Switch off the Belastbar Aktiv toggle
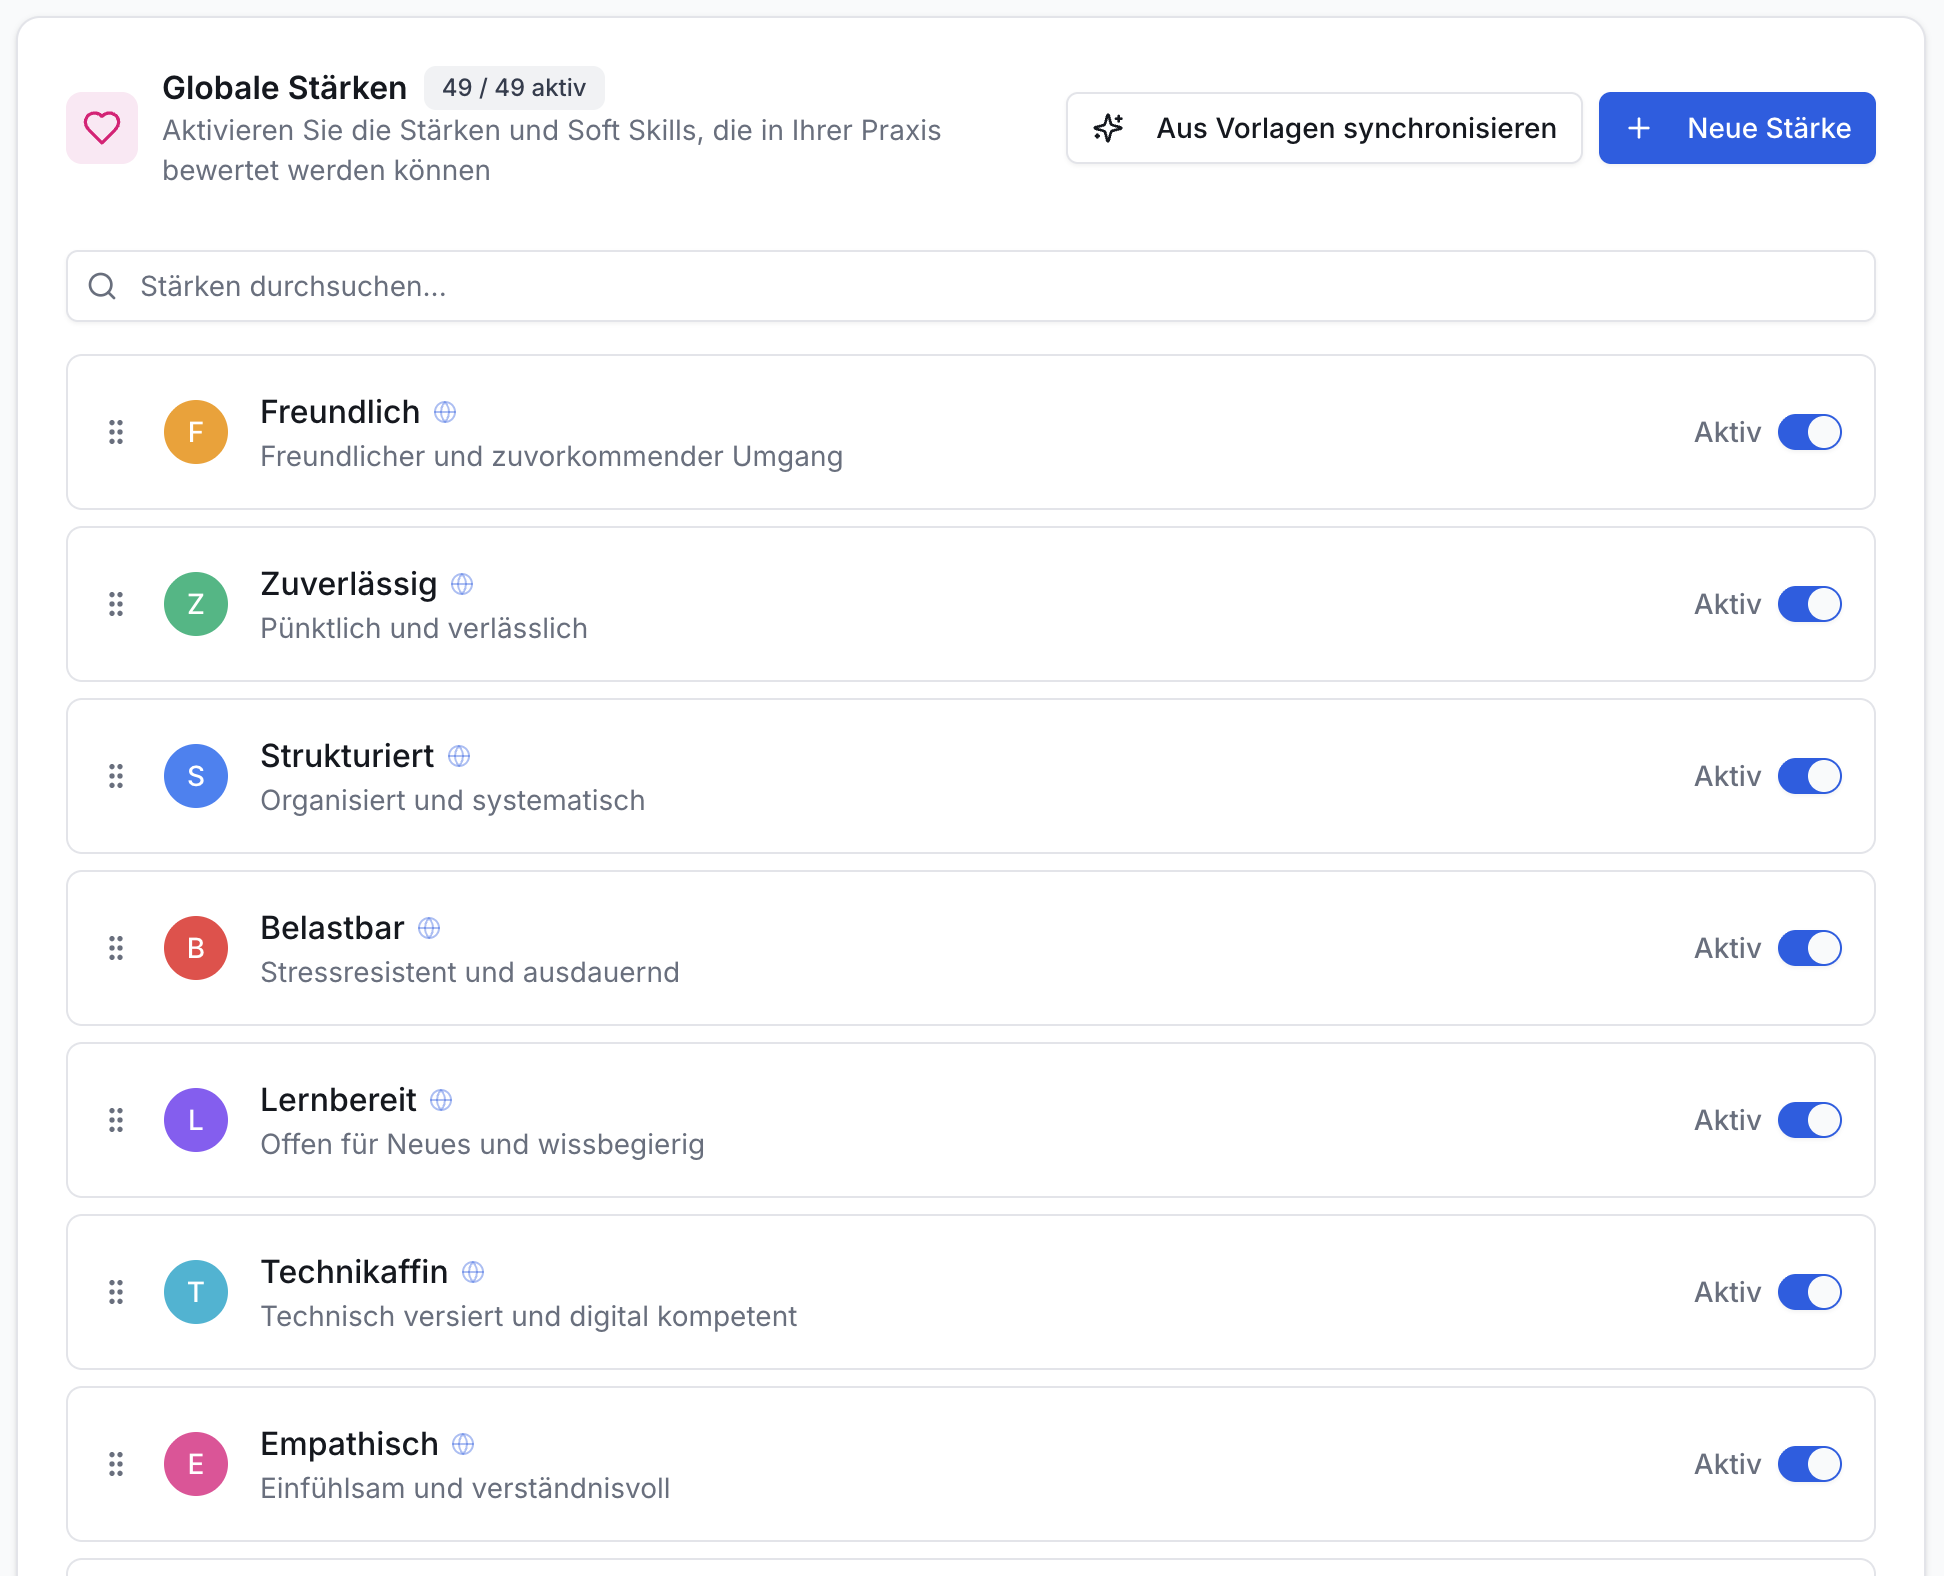 coord(1810,948)
